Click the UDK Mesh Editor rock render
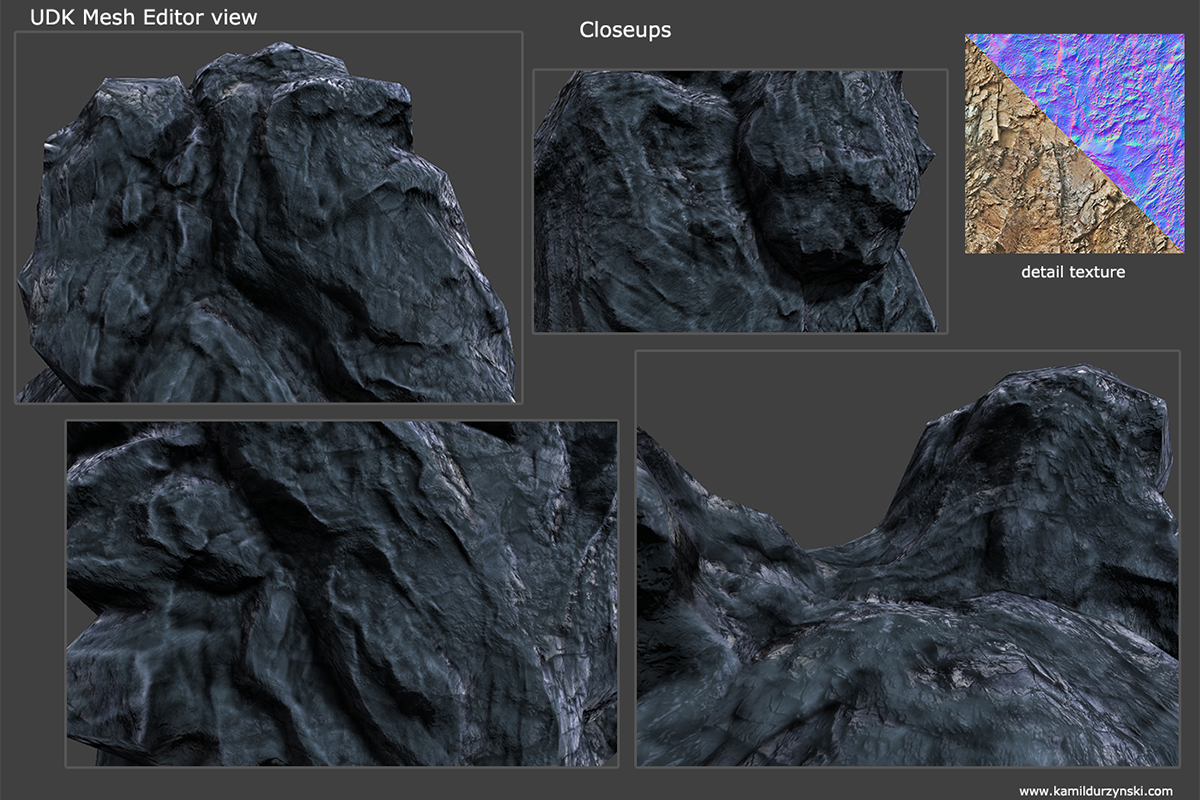This screenshot has height=800, width=1200. pos(268,217)
